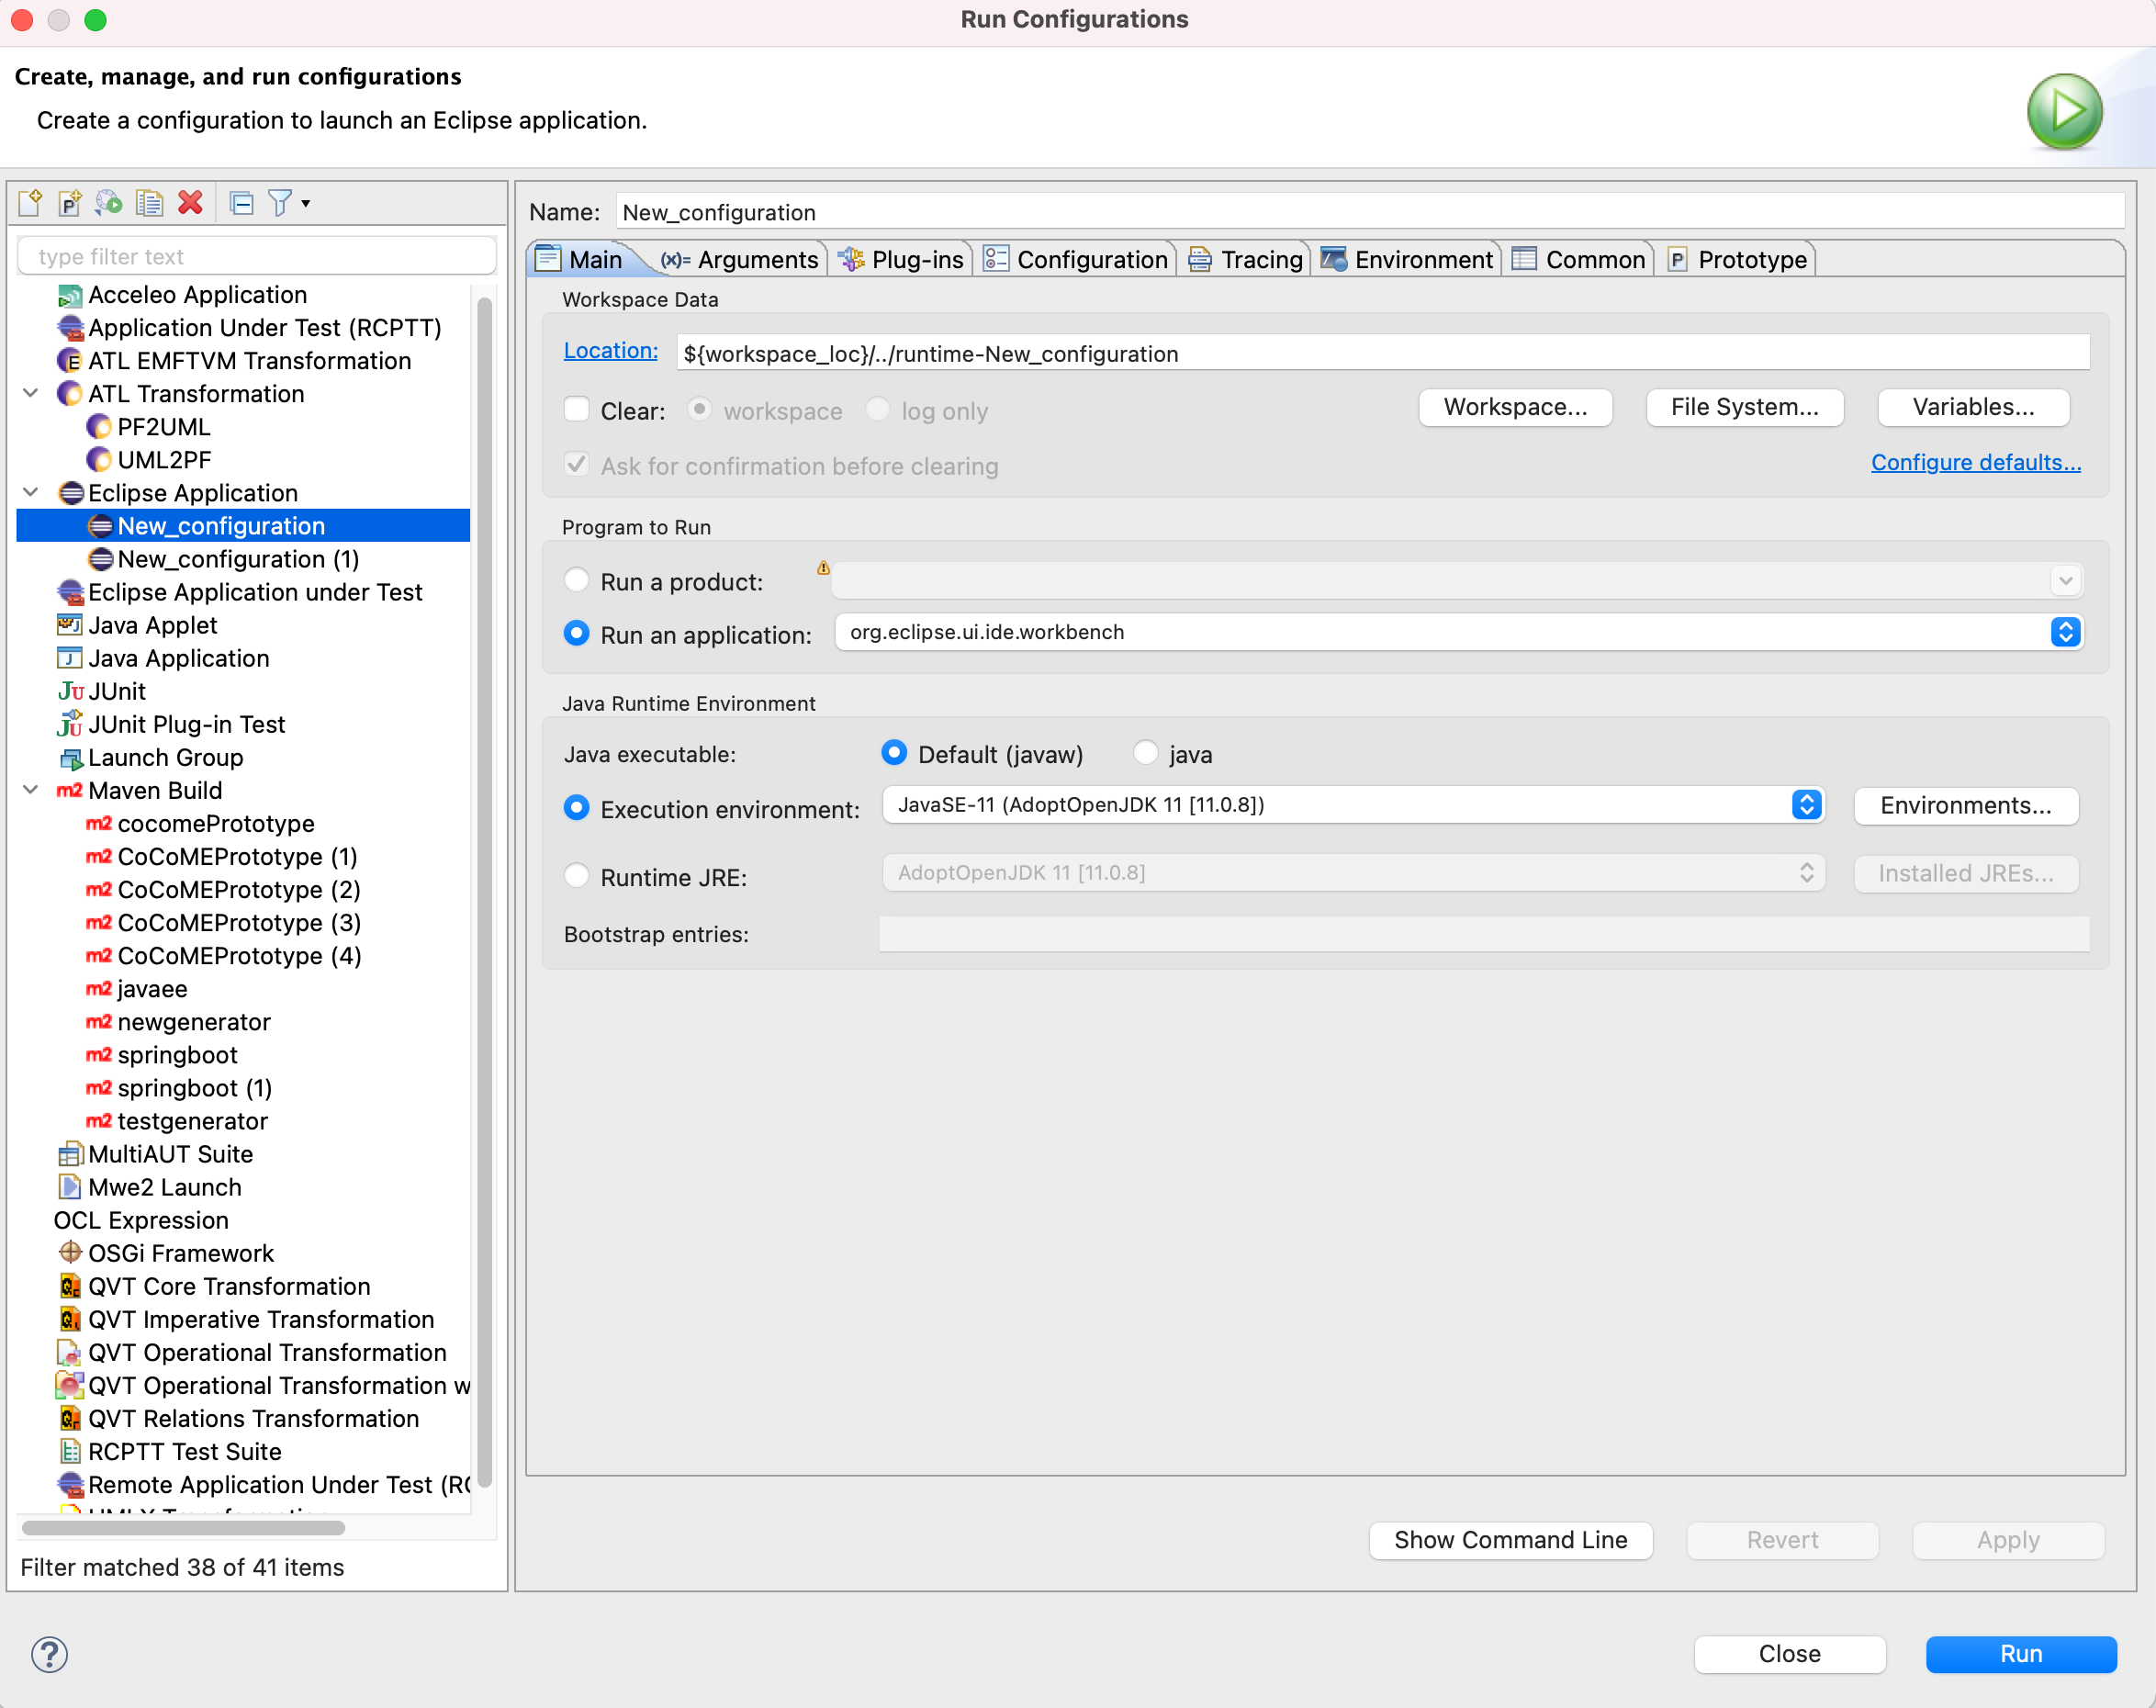Click the Workspace... button
This screenshot has height=1708, width=2156.
click(x=1515, y=407)
